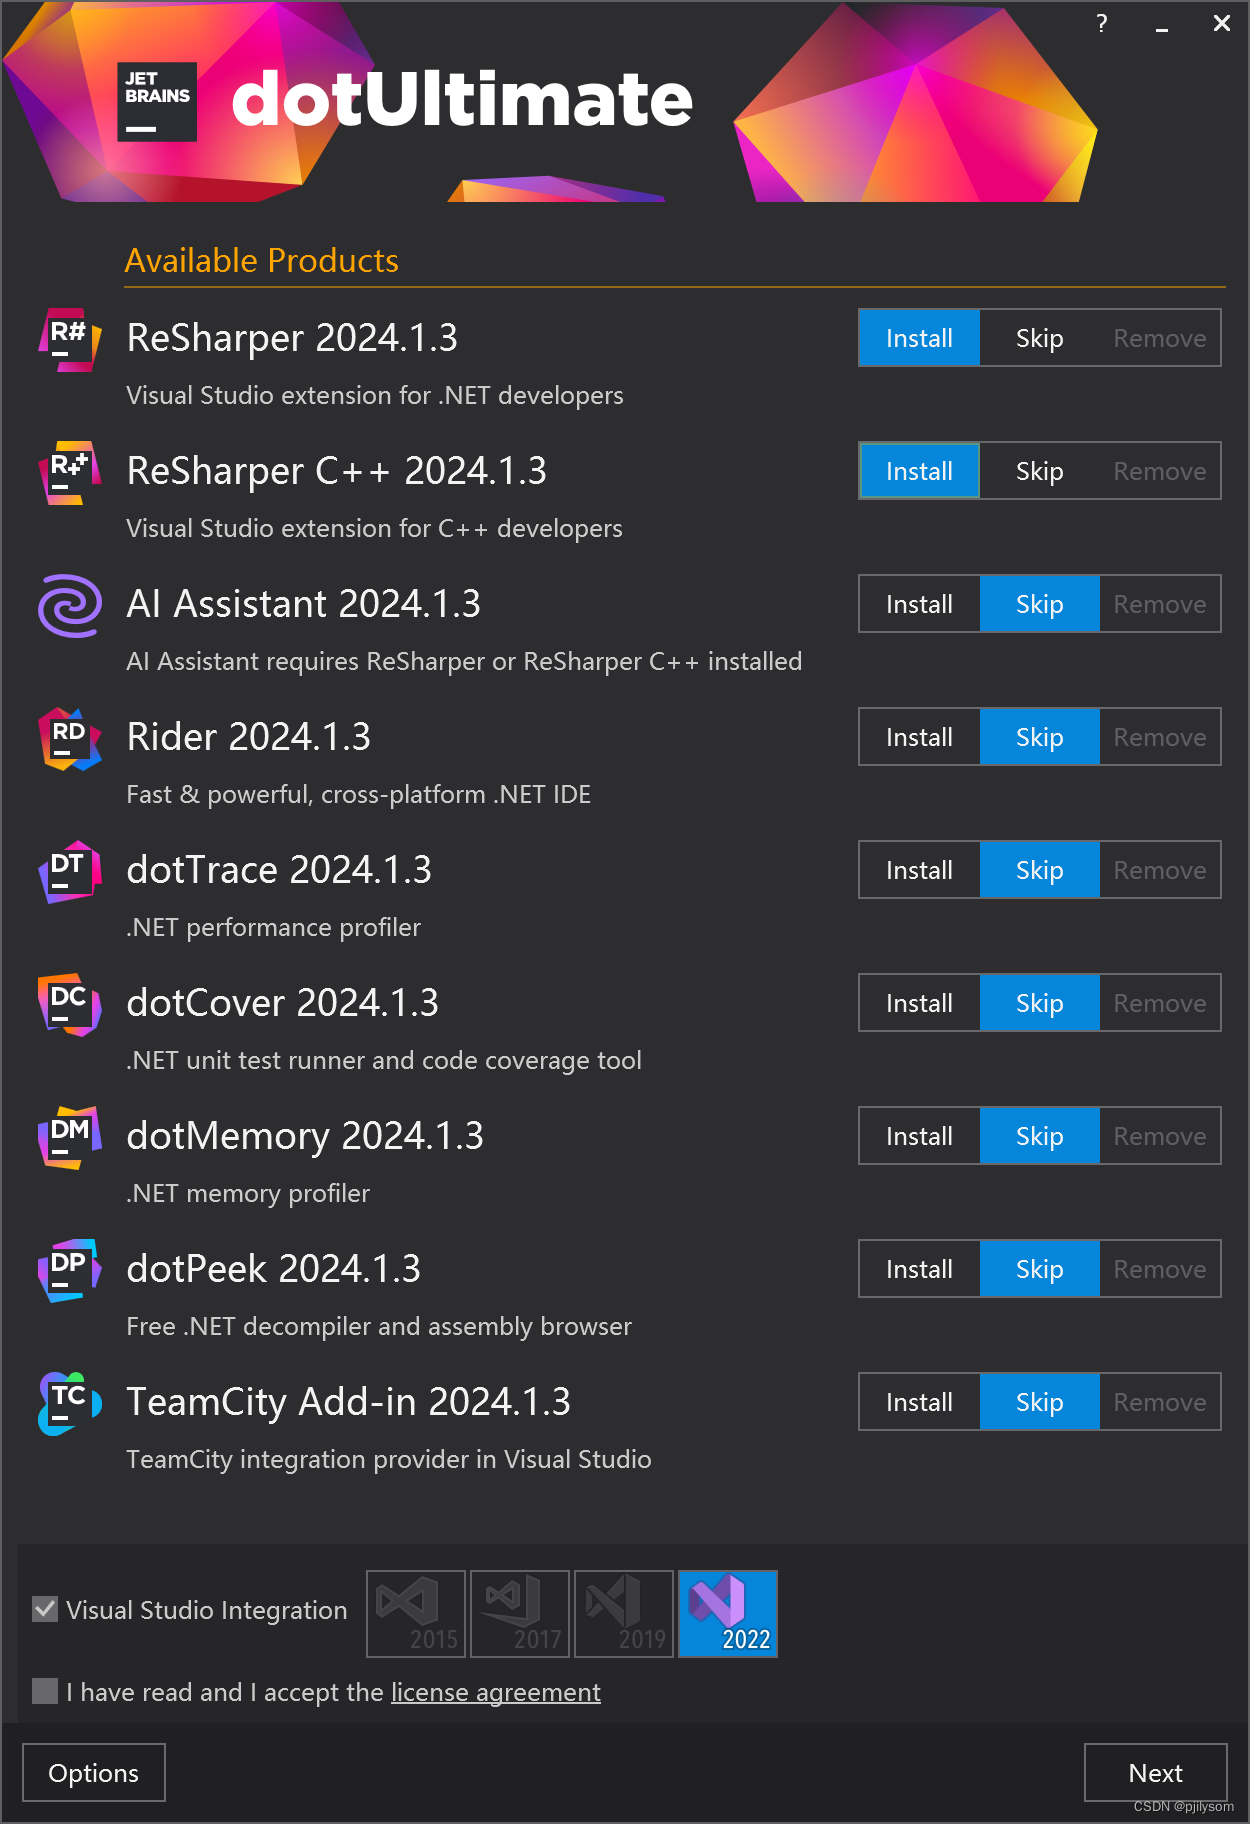
Task: Set Rider 2024.1.3 to Install
Action: click(x=919, y=737)
